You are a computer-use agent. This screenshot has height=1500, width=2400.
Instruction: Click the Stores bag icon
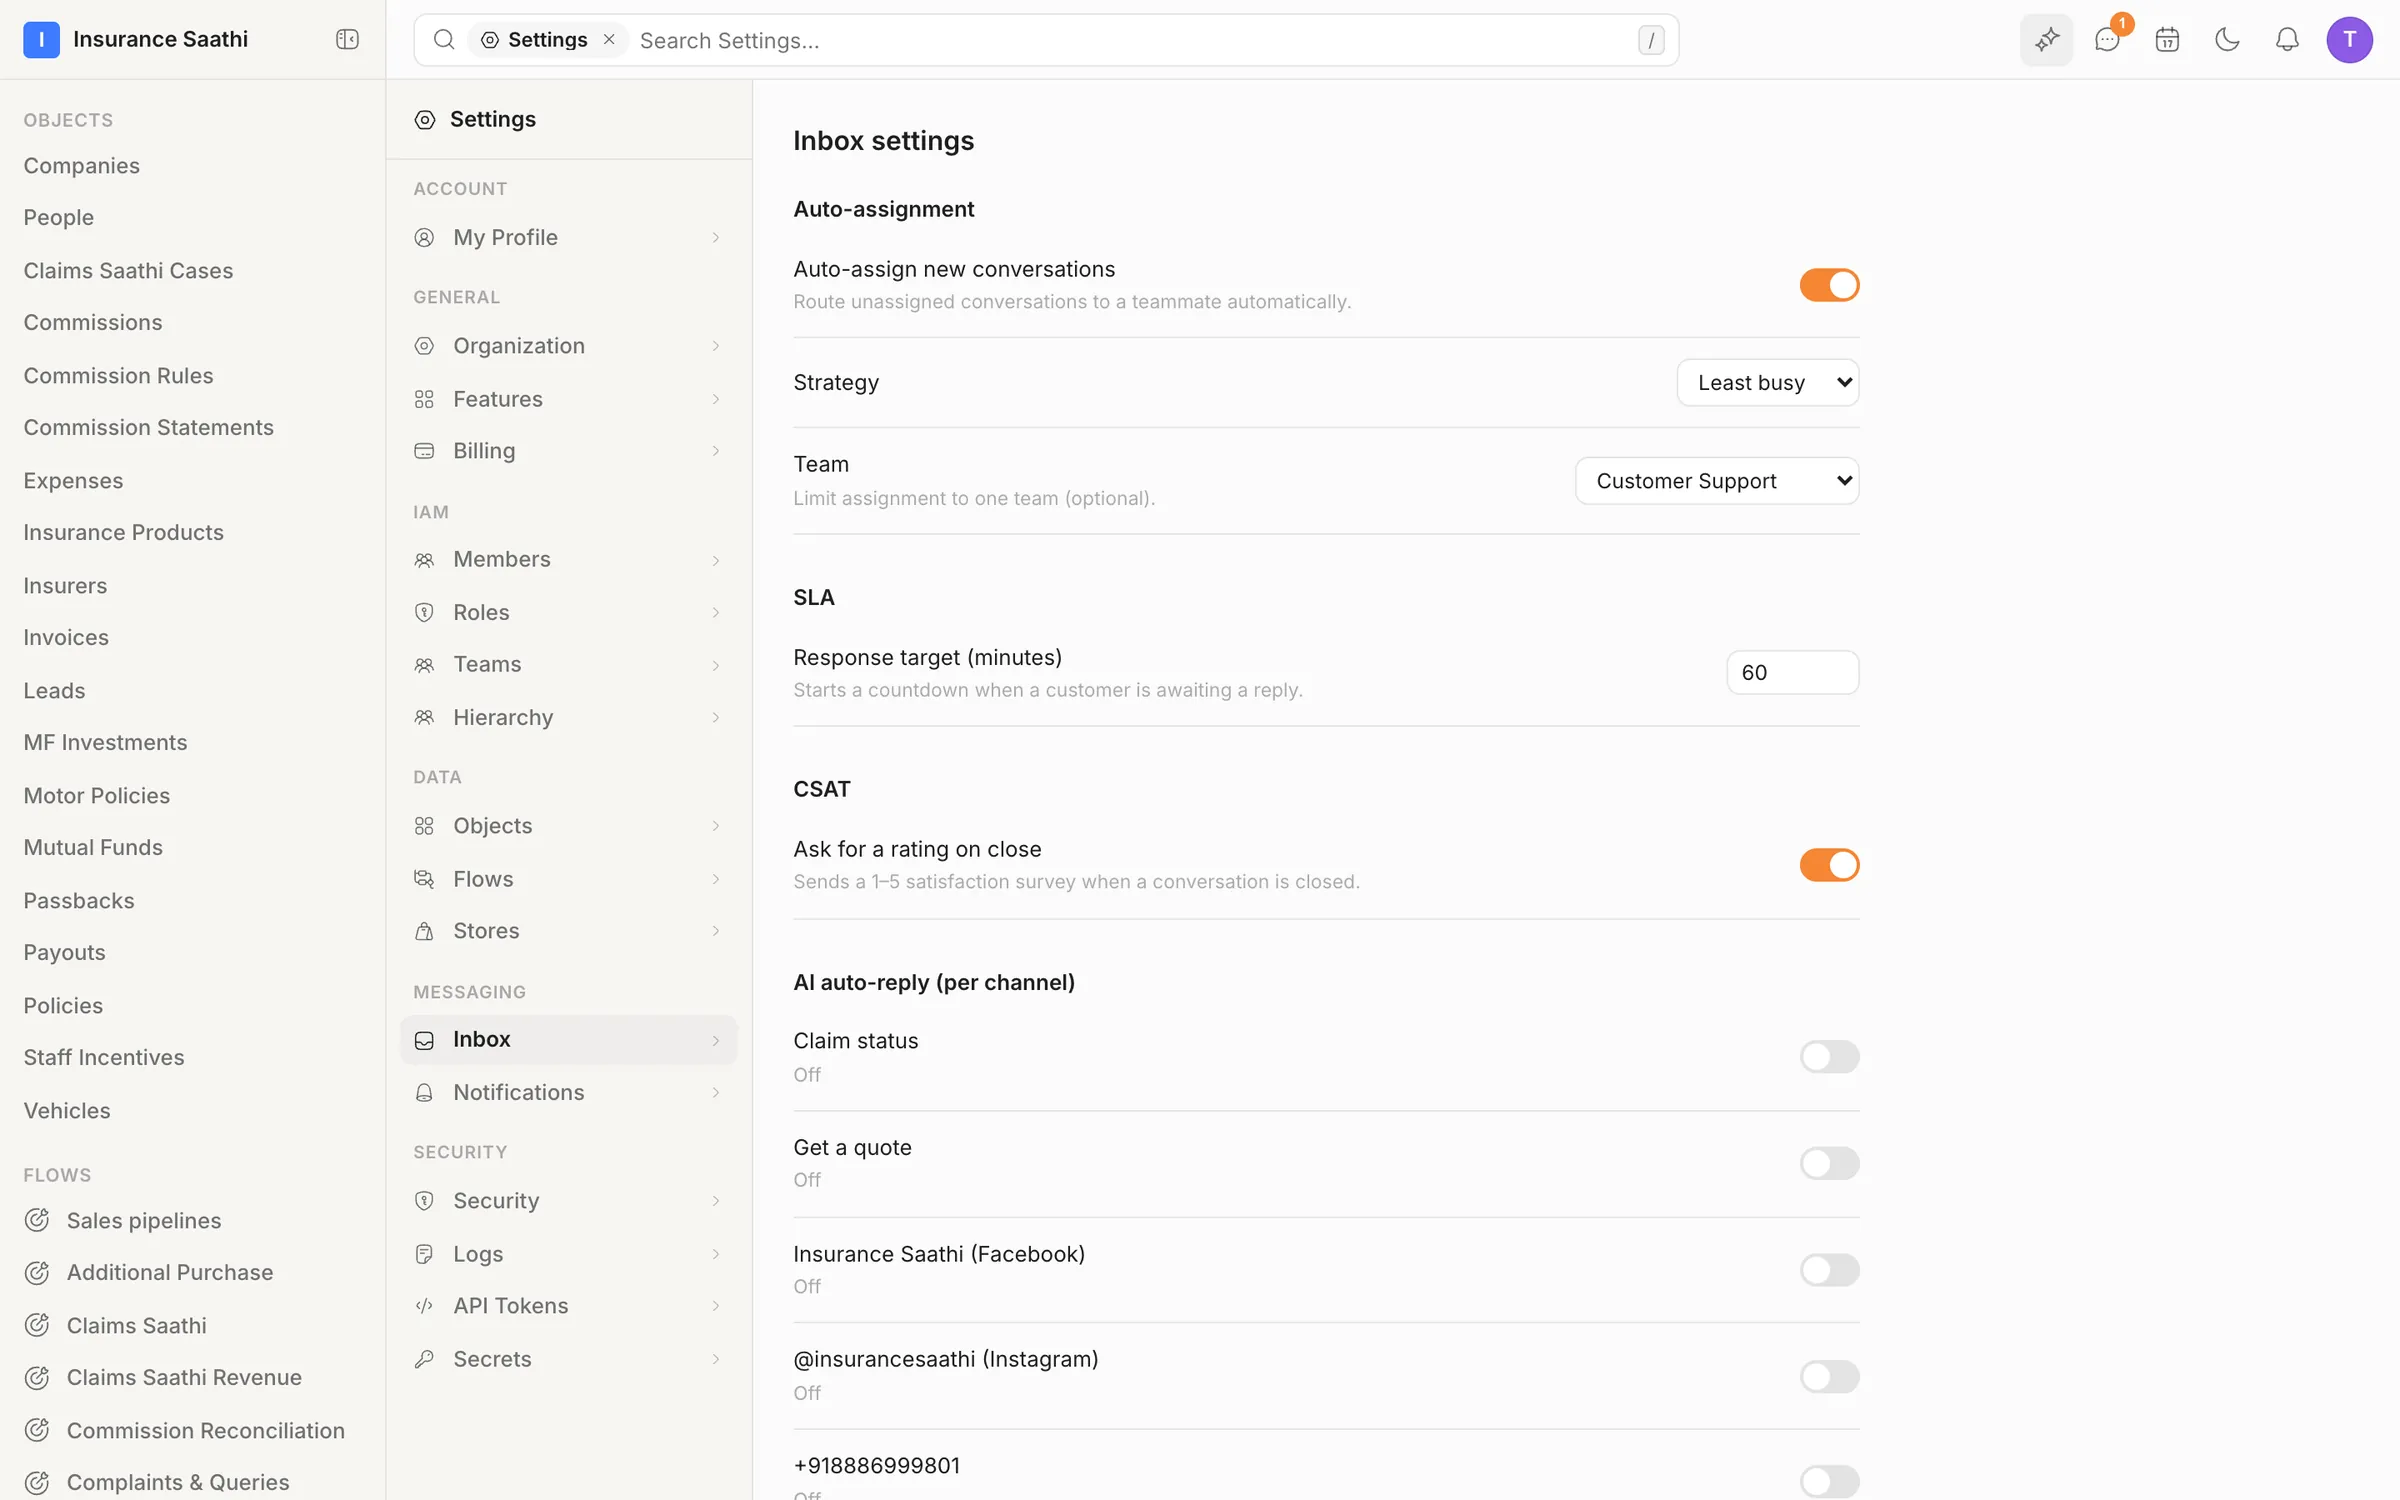pos(424,931)
